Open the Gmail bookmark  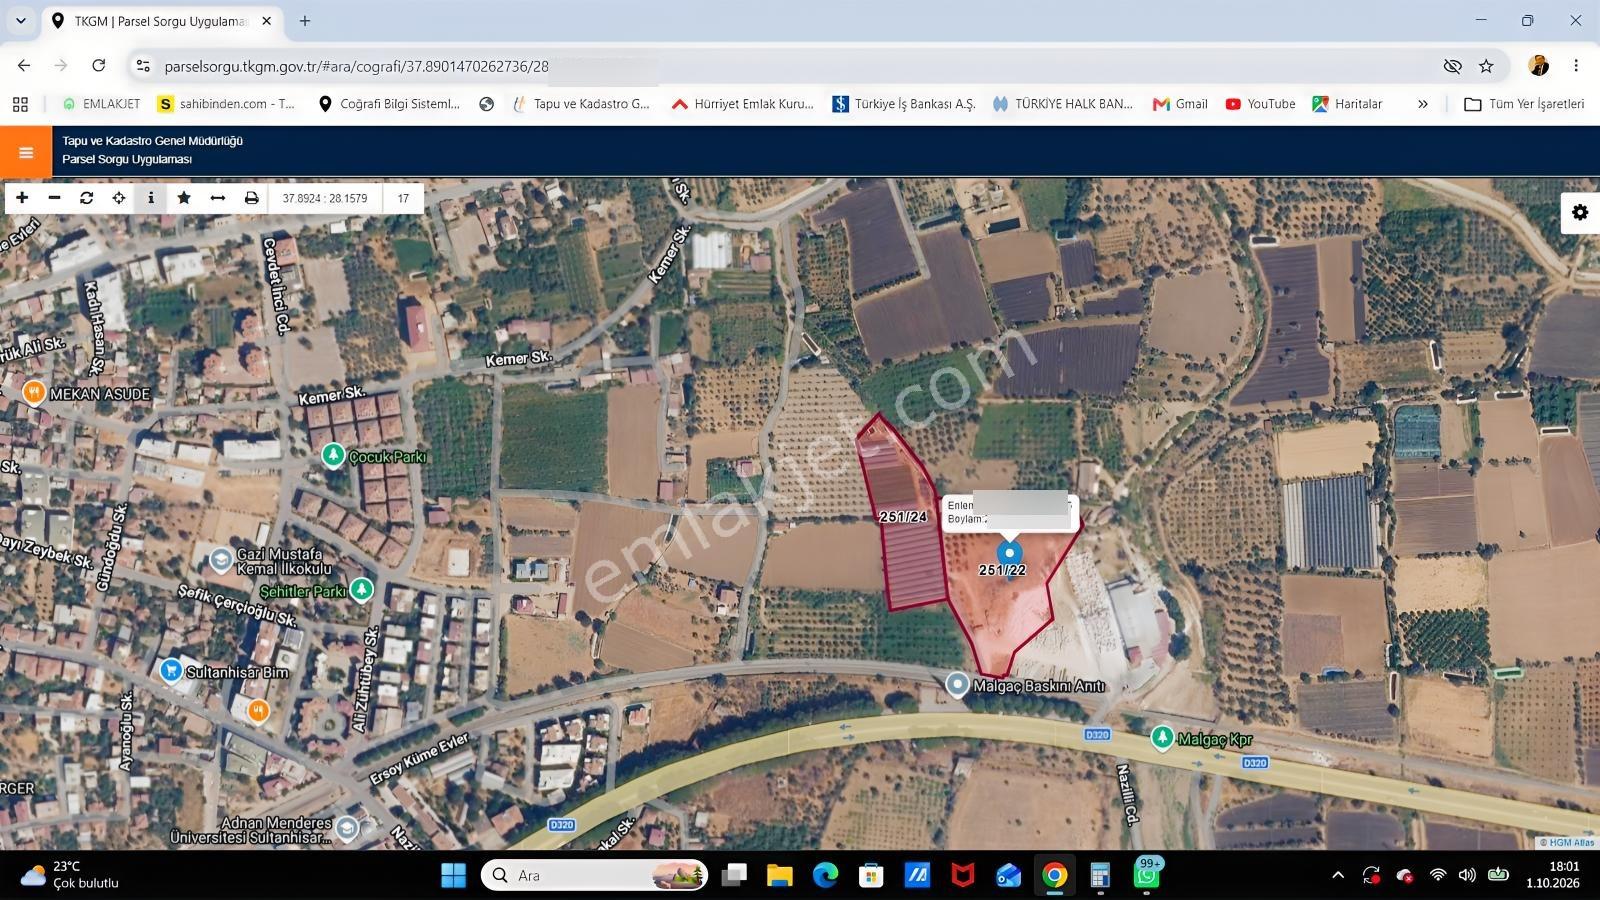(1180, 104)
